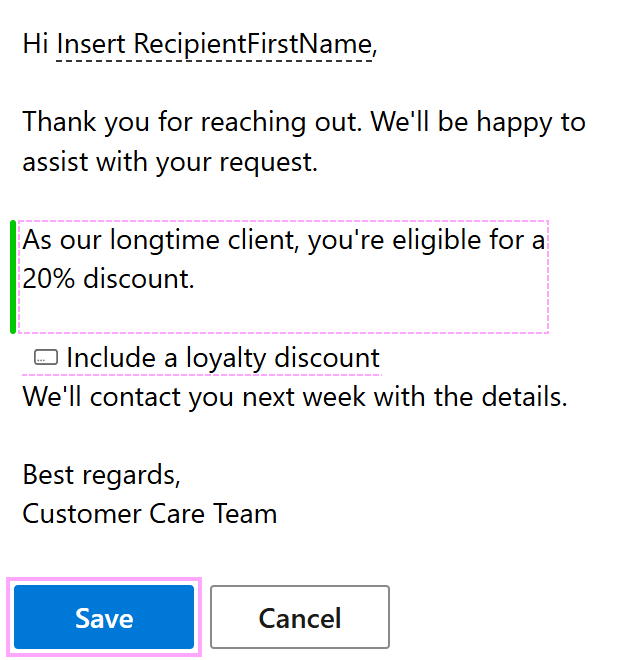Click the word "details" in the contact sentence
Viewport: 638px width, 660px height.
pyautogui.click(x=524, y=397)
